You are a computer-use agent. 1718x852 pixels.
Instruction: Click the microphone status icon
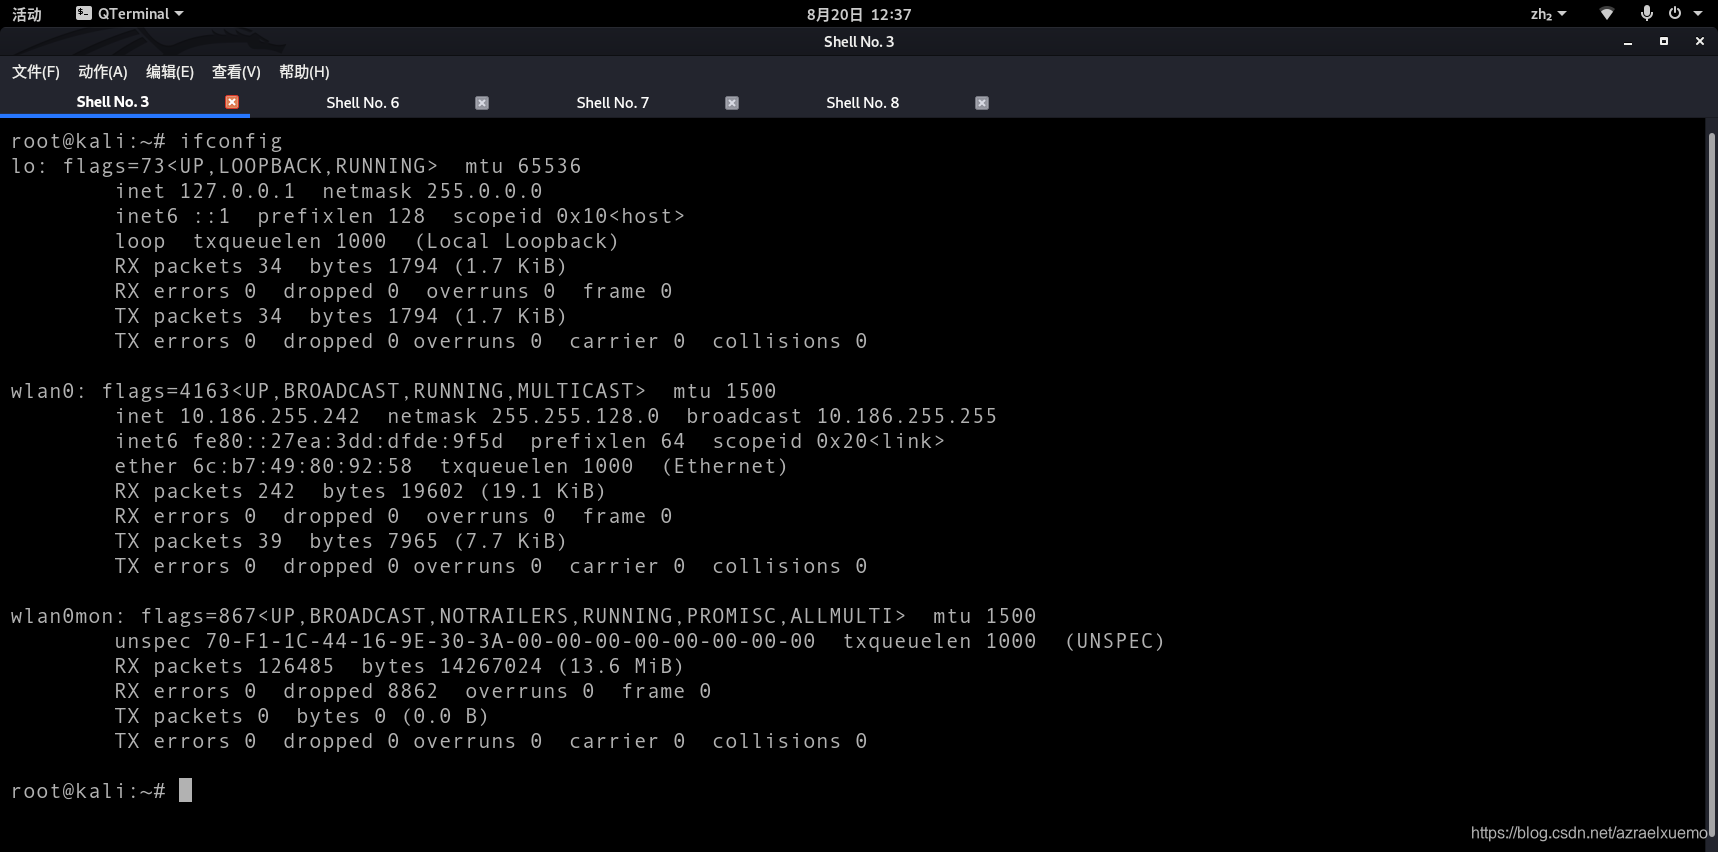(1646, 13)
